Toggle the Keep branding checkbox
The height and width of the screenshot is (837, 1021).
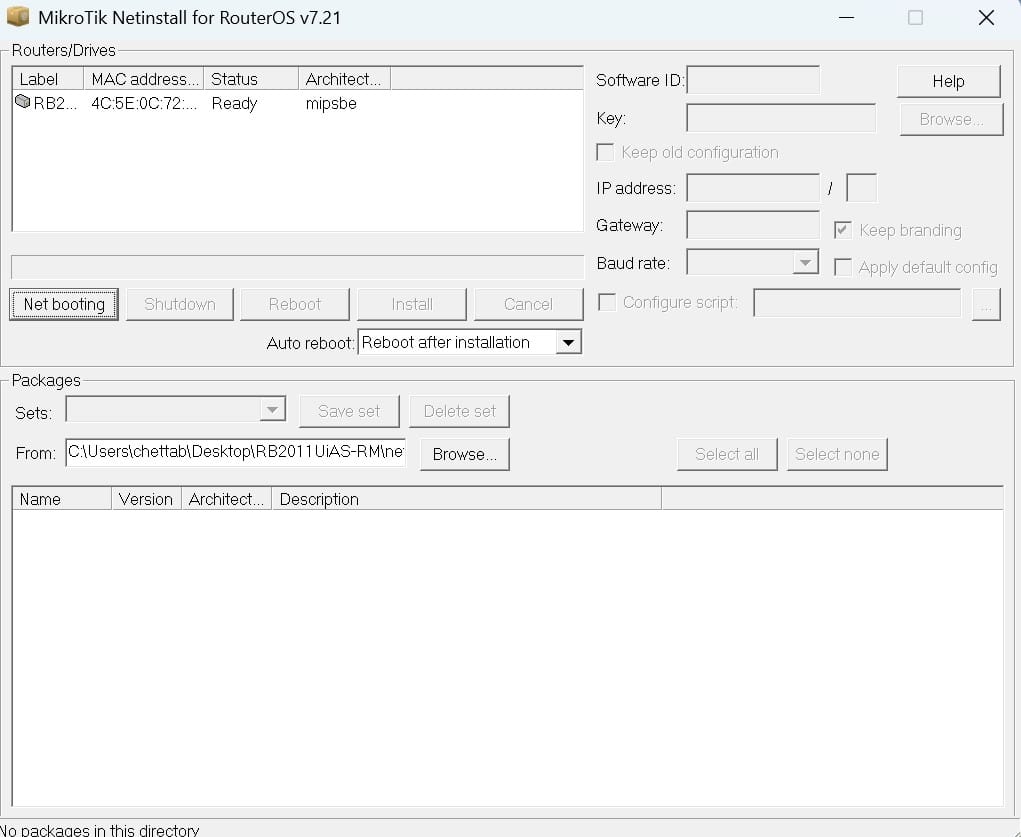pyautogui.click(x=843, y=230)
